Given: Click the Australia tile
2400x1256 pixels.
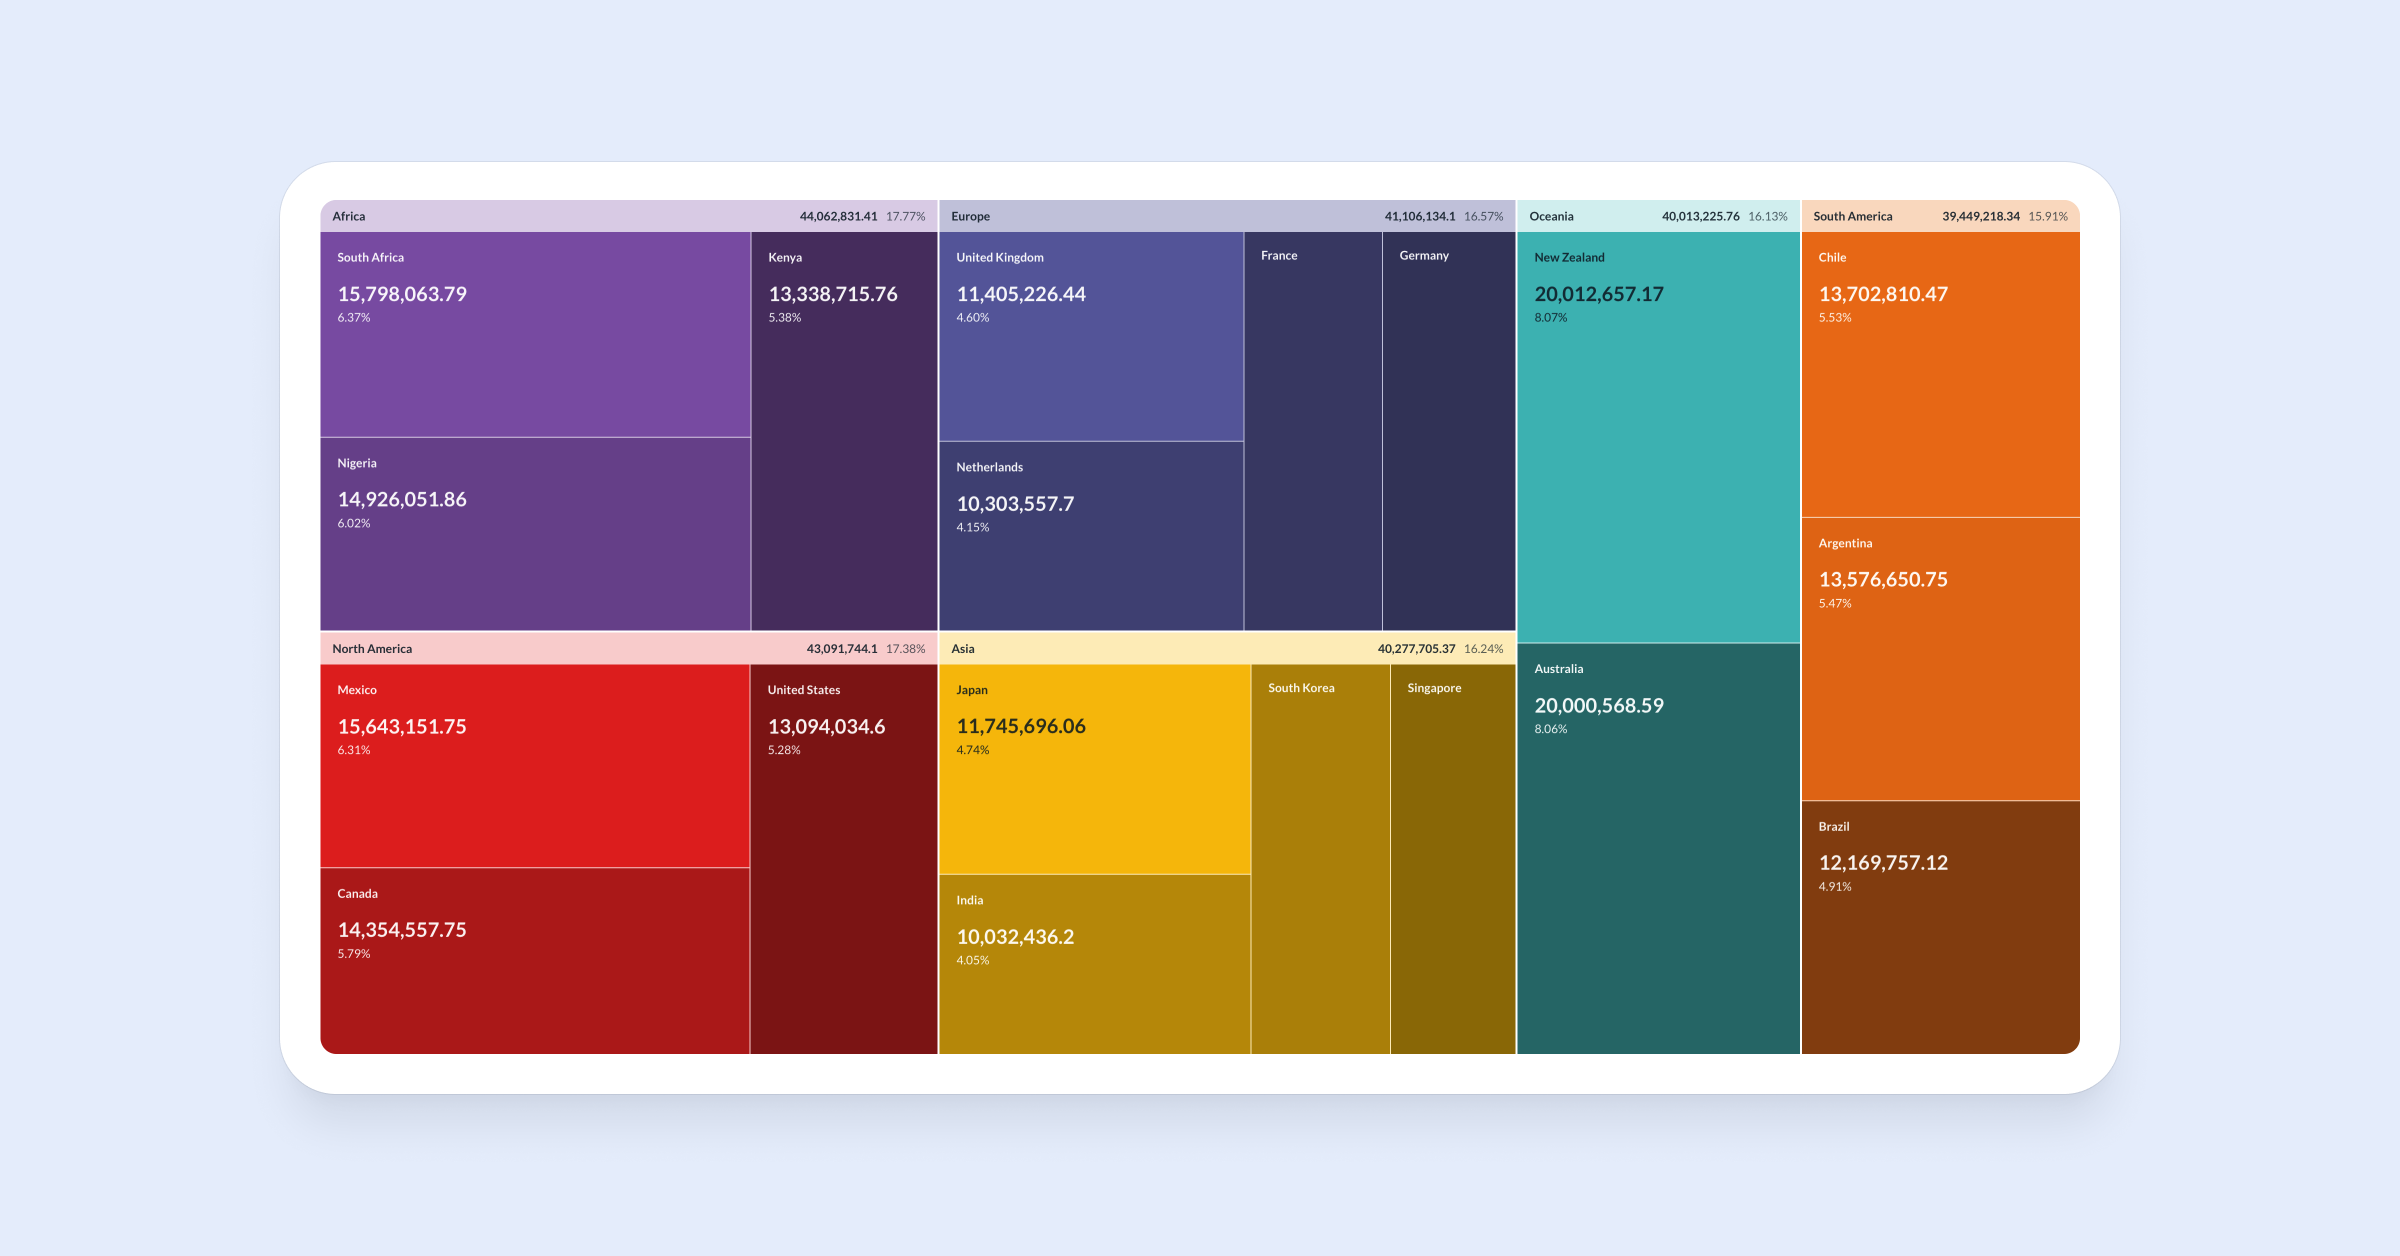Looking at the screenshot, I should 1658,848.
